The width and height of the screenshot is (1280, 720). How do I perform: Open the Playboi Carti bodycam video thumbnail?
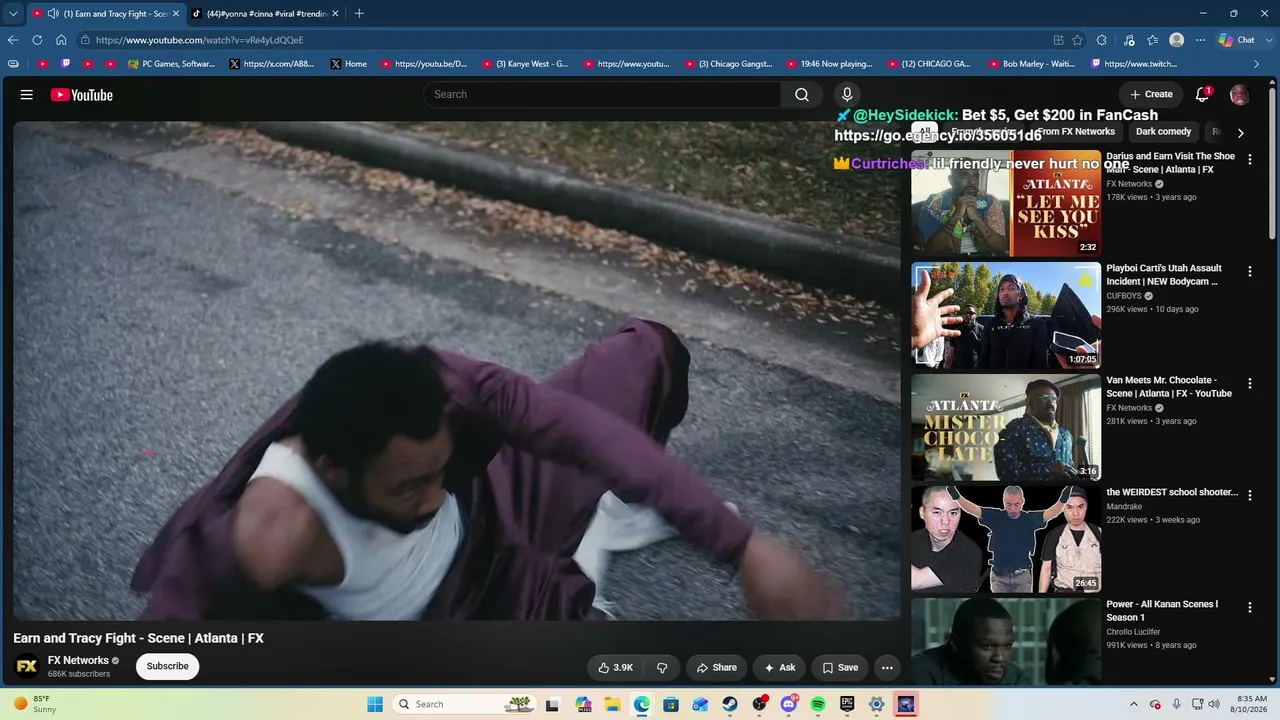pyautogui.click(x=1006, y=315)
